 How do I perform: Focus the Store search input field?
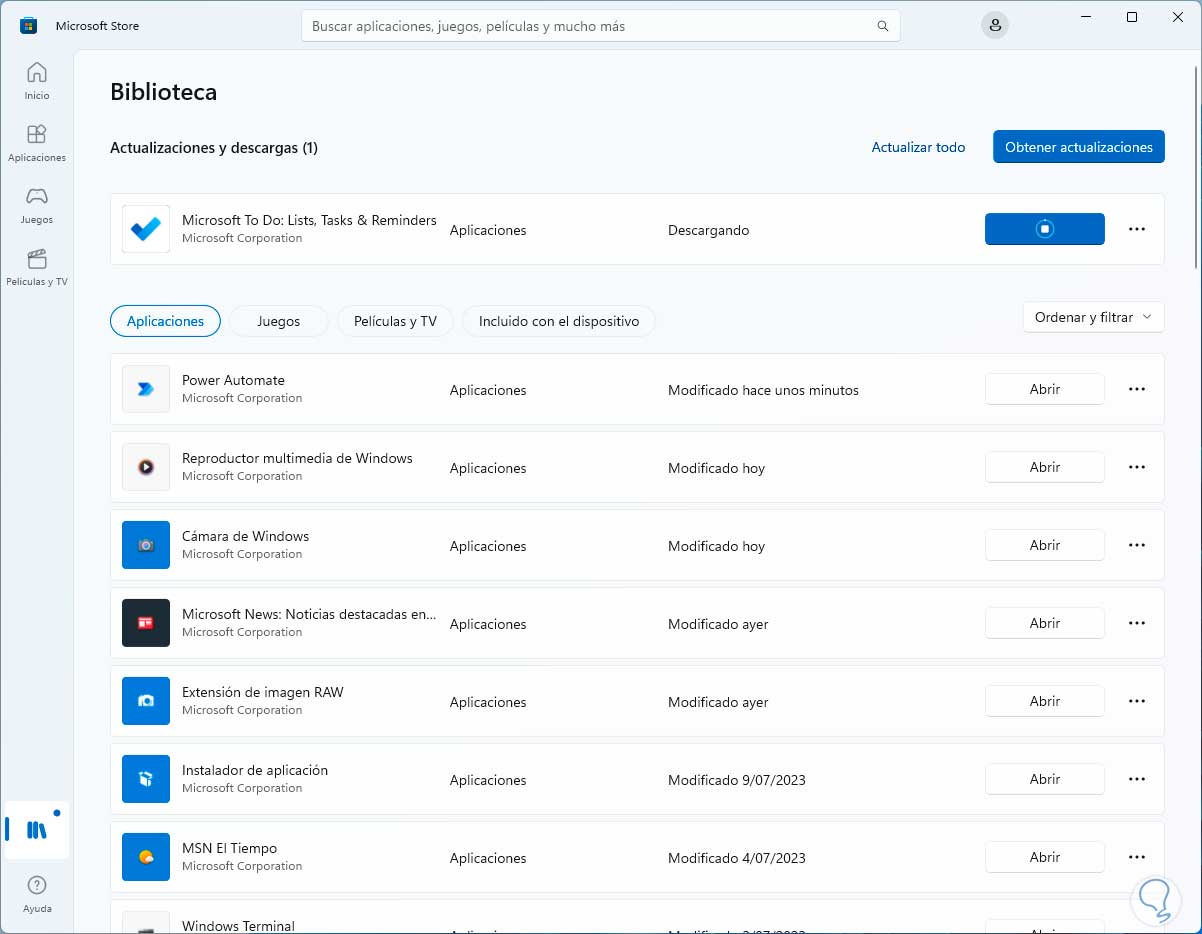[590, 26]
